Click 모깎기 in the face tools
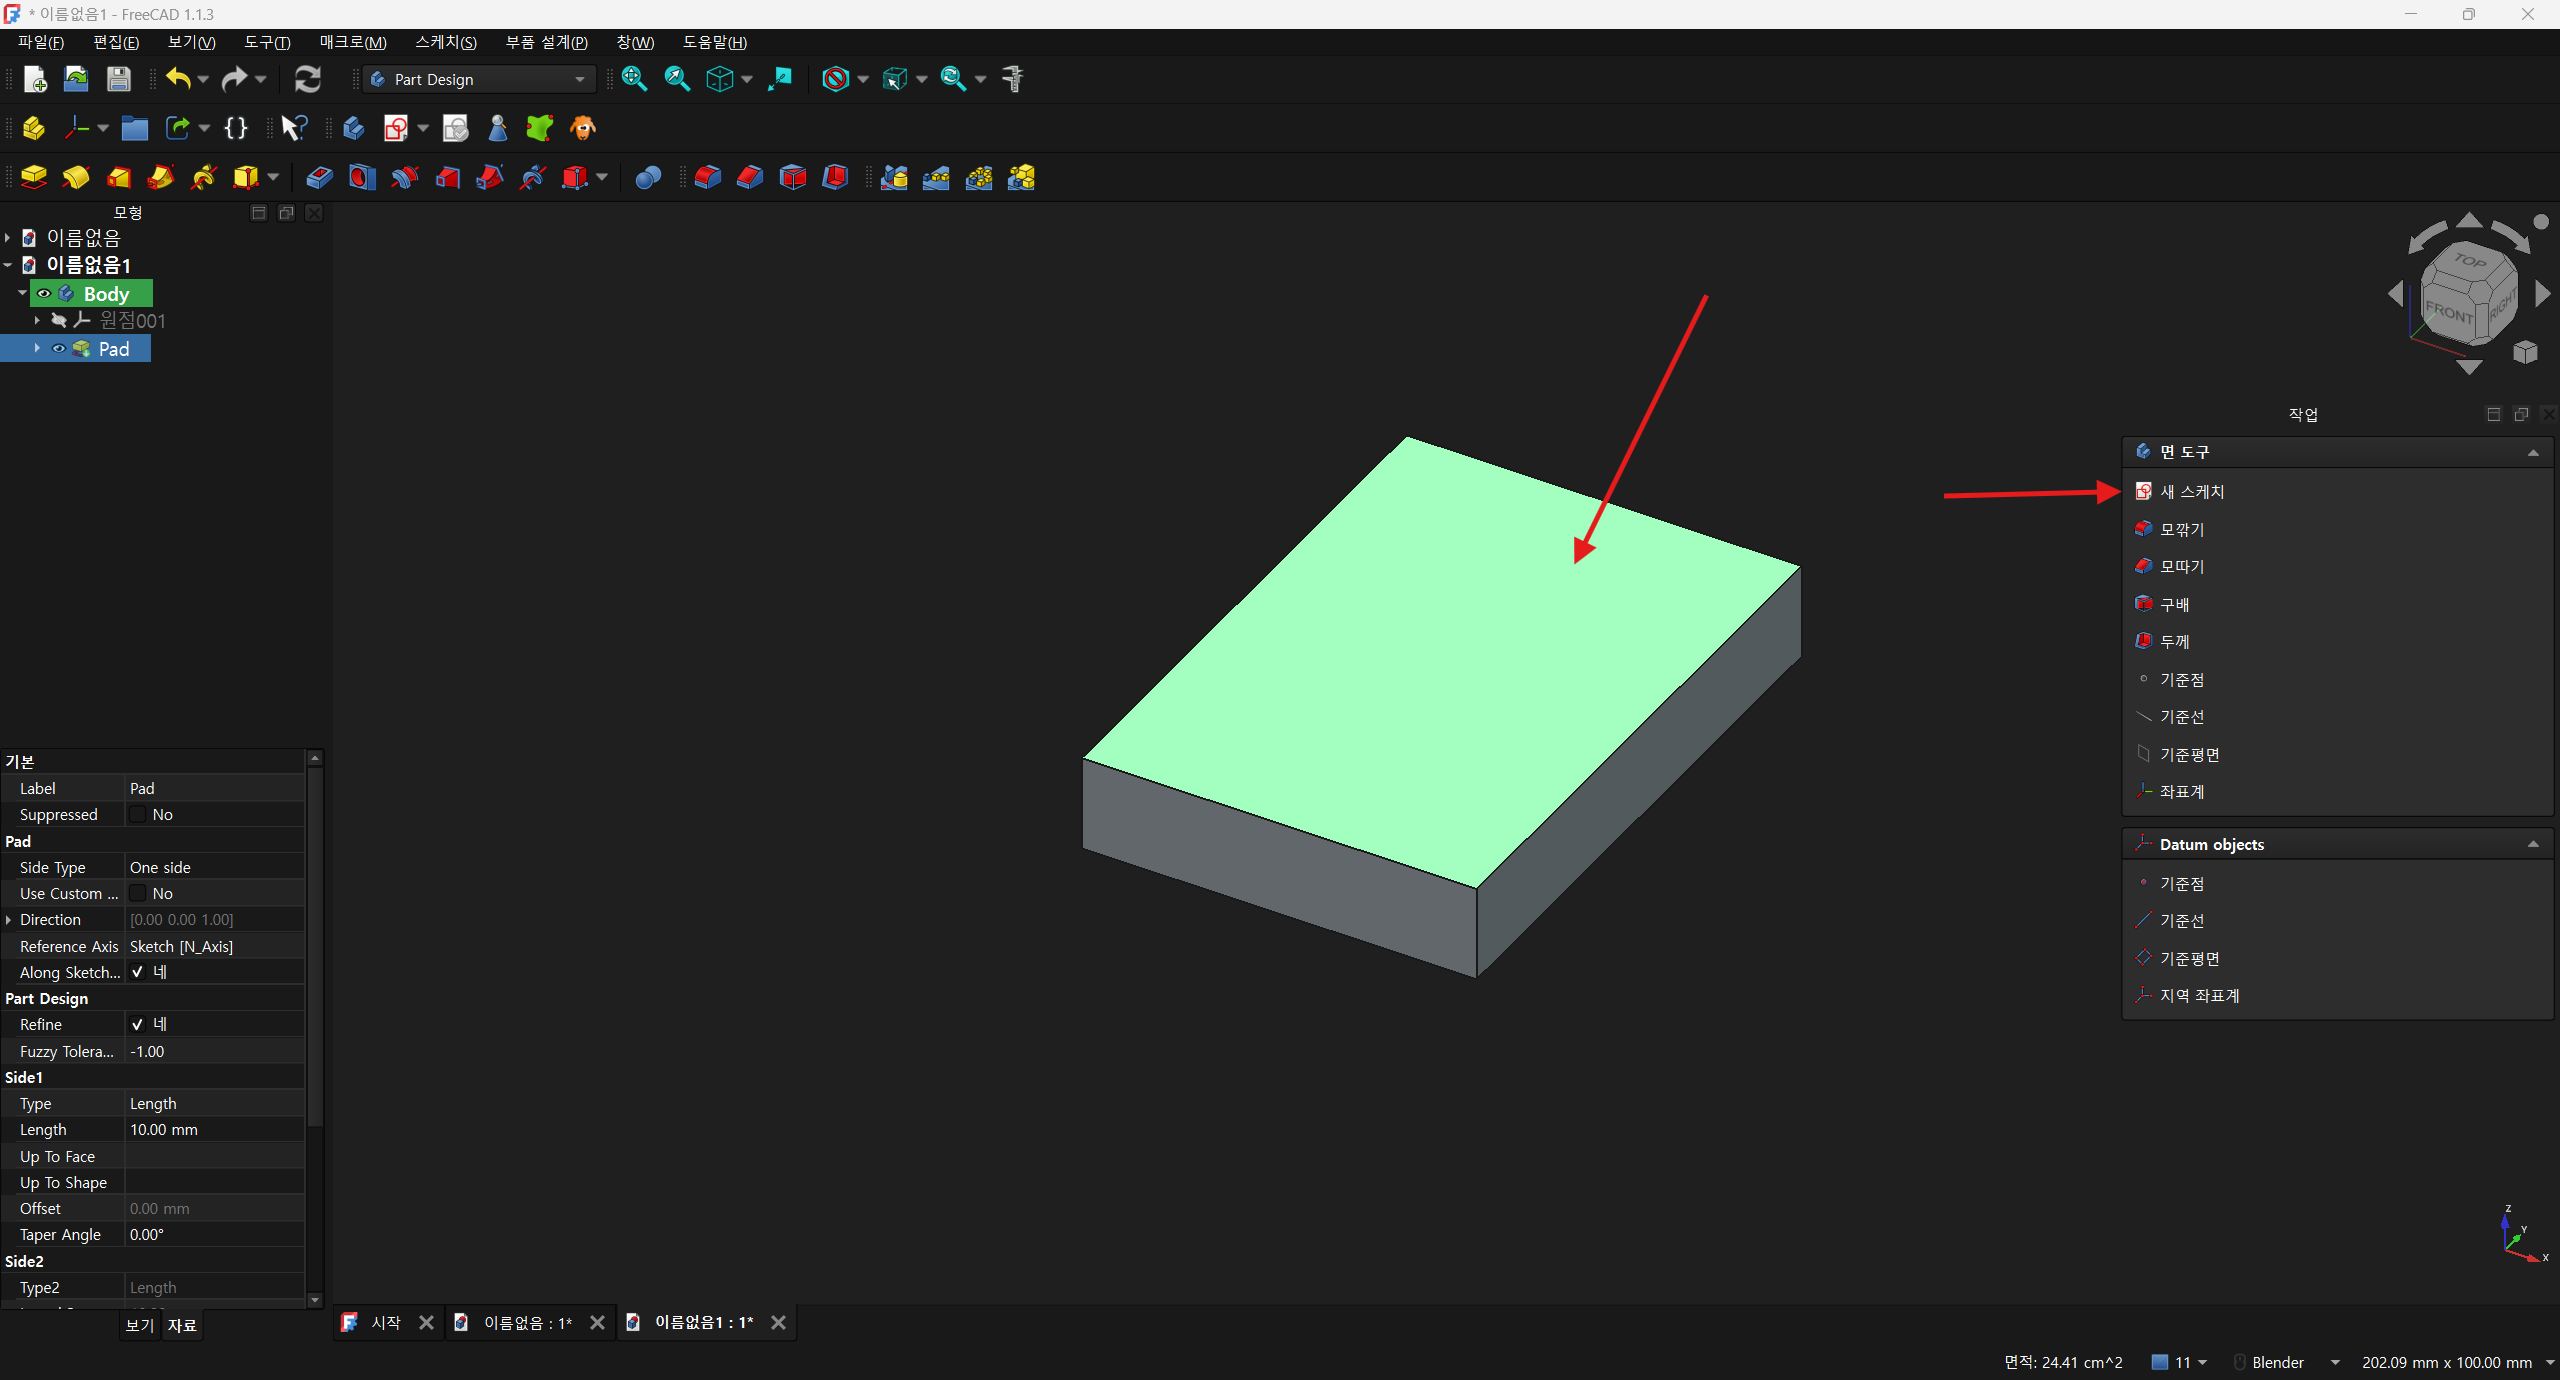The image size is (2560, 1380). 2182,529
